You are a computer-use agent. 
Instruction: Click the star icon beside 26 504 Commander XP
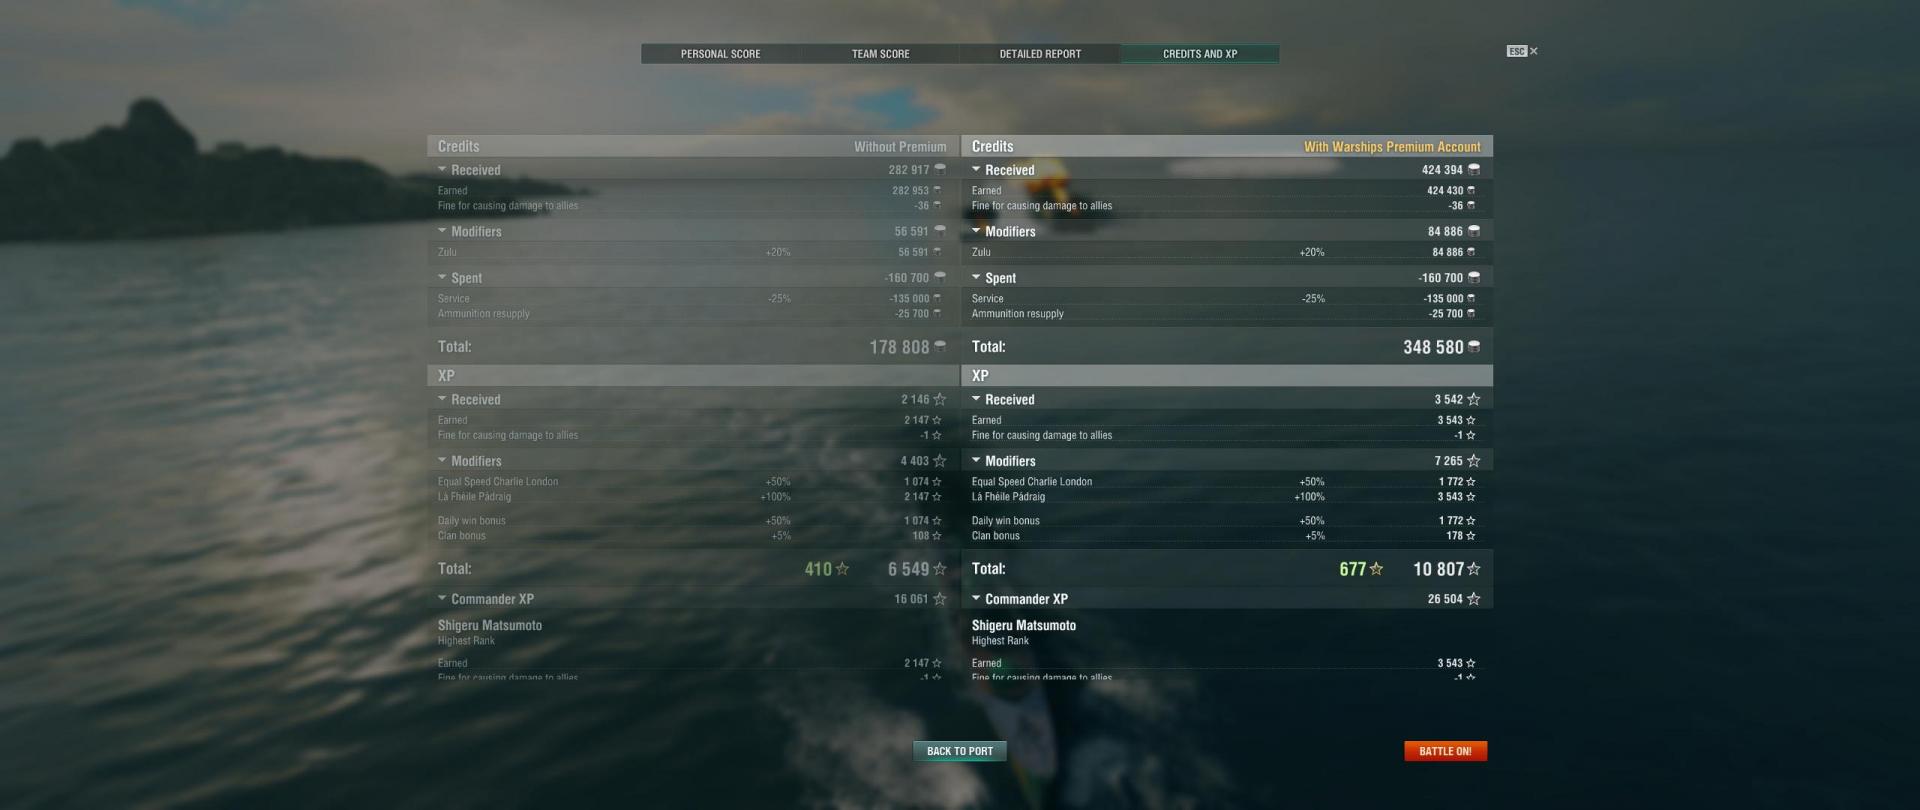1474,599
